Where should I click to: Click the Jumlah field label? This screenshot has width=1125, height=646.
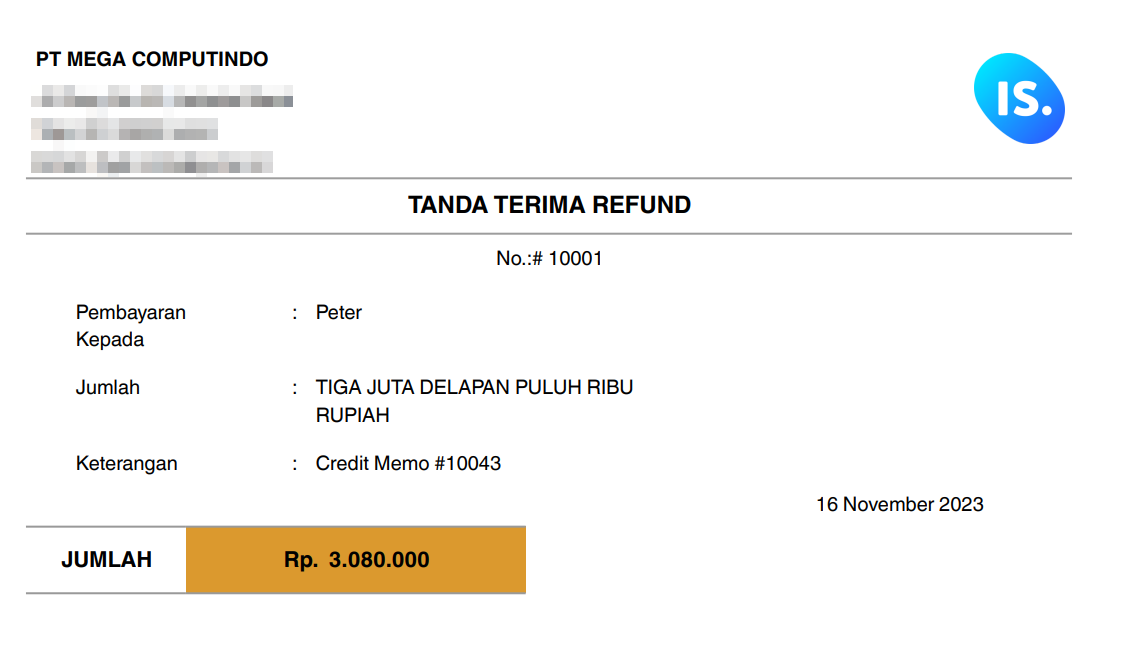pyautogui.click(x=108, y=388)
